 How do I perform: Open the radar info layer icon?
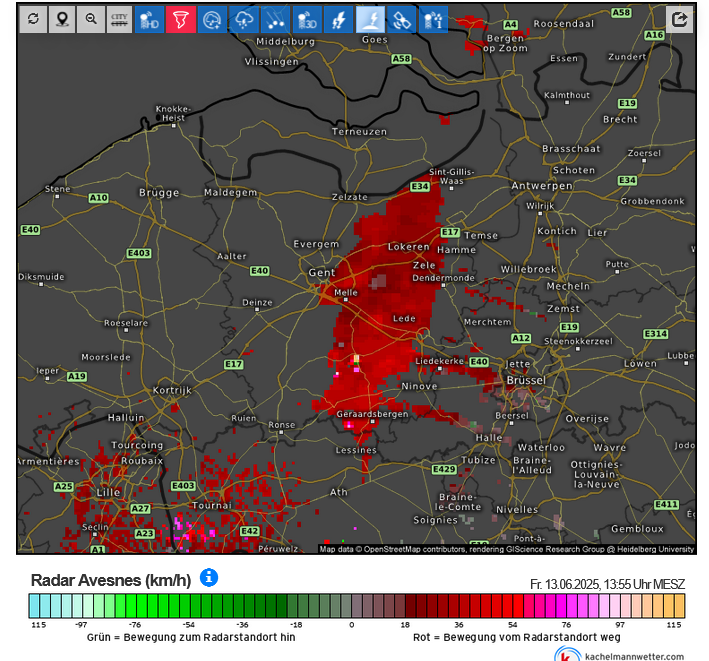tap(432, 19)
